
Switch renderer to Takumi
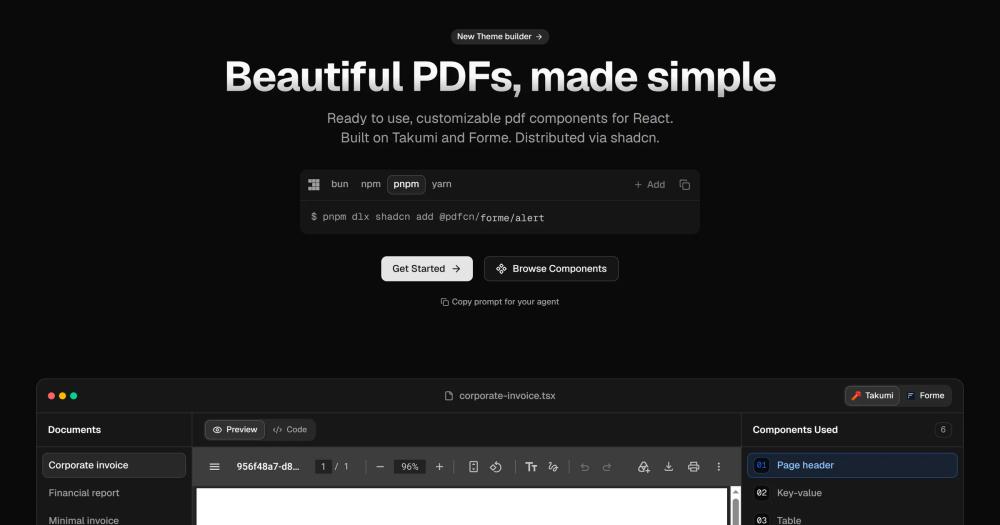tap(872, 396)
